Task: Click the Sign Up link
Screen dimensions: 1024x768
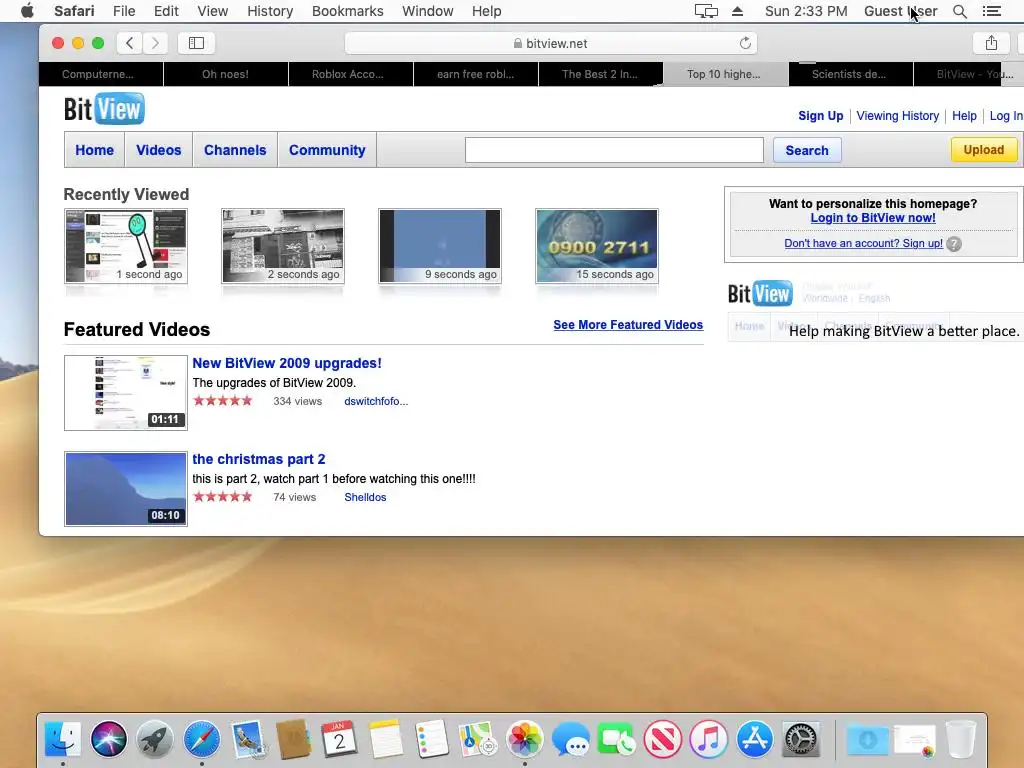Action: click(x=820, y=116)
